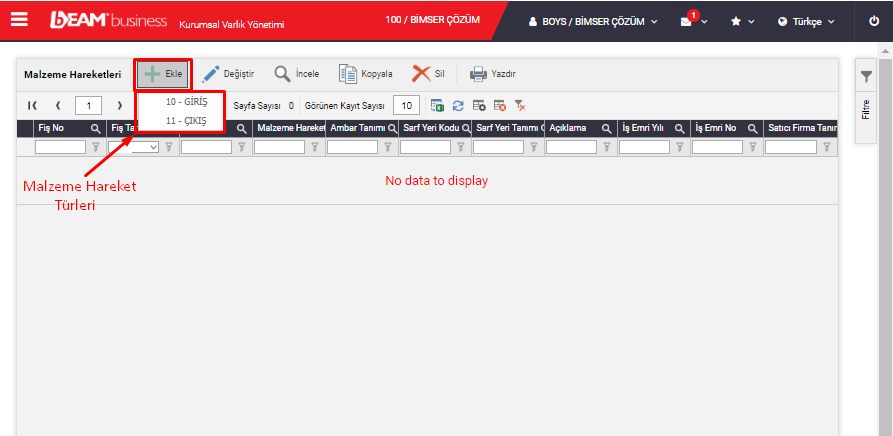The image size is (893, 436).
Task: Export the grid to Excel
Action: [437, 105]
